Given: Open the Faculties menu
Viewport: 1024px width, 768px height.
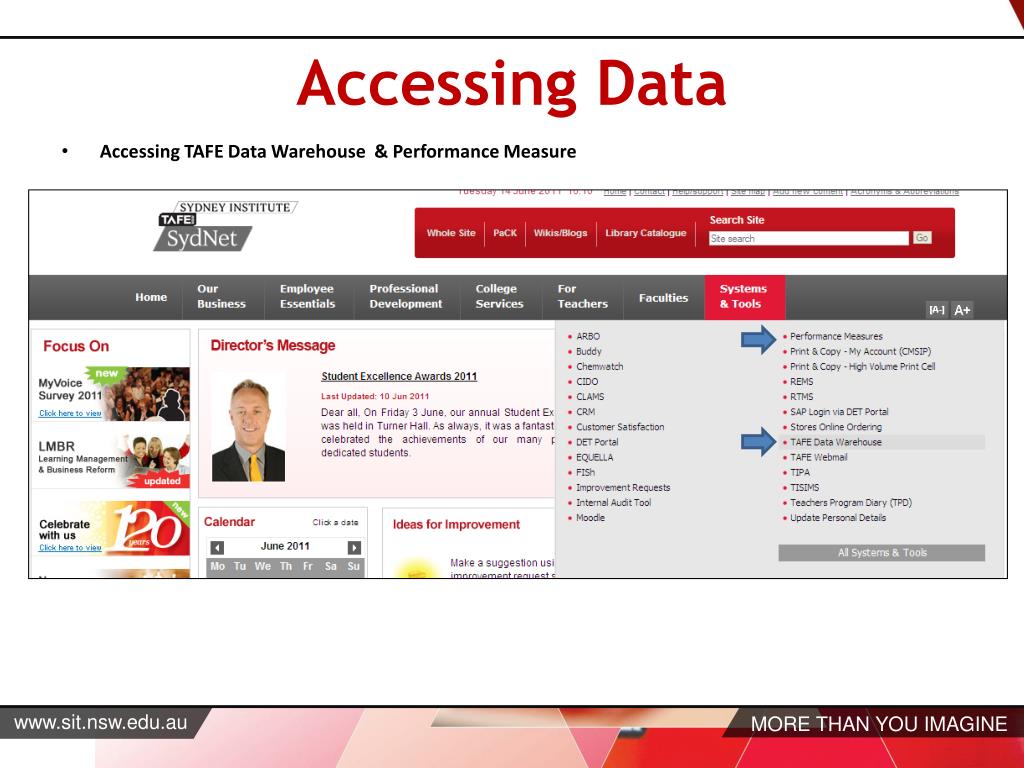Looking at the screenshot, I should pyautogui.click(x=663, y=298).
